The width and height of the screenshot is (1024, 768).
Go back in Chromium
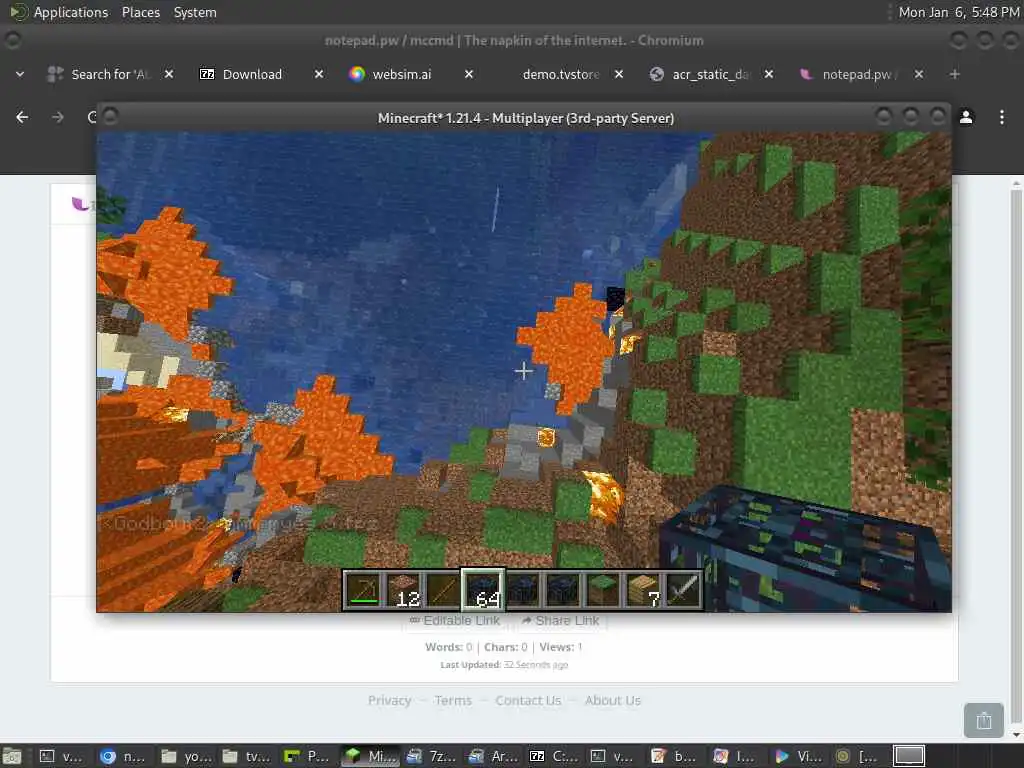point(22,117)
